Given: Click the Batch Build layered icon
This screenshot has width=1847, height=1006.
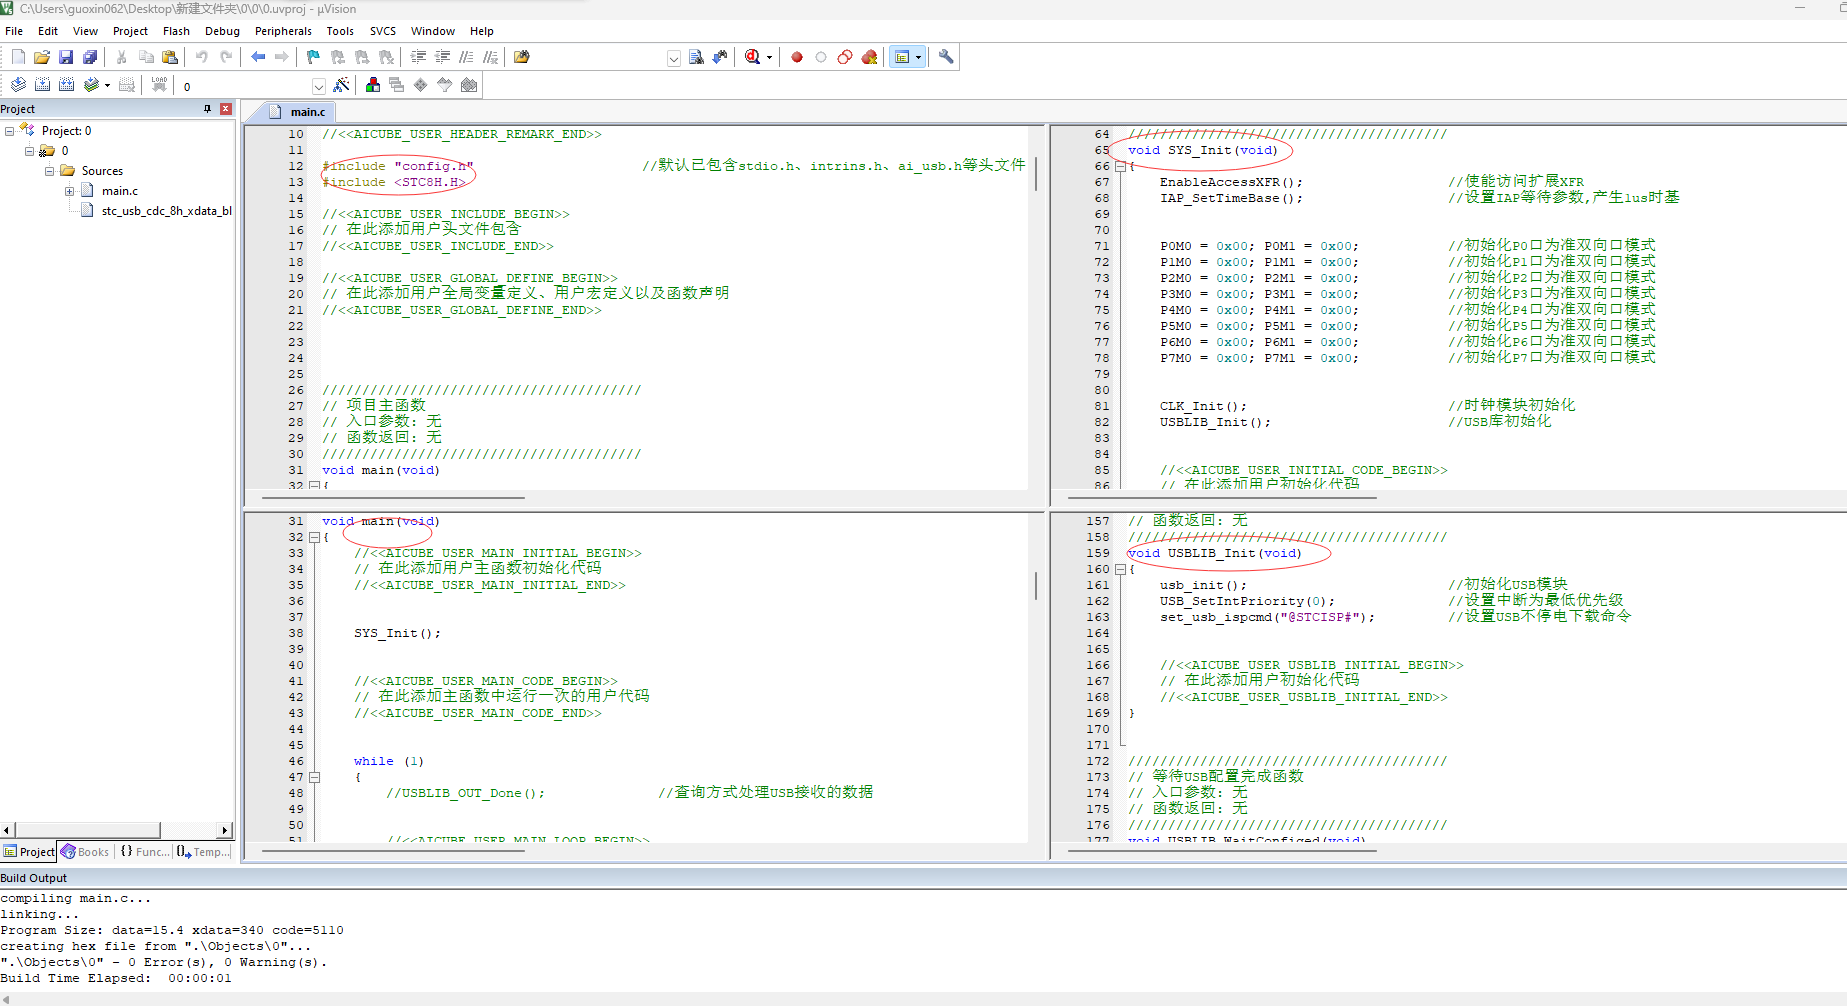Looking at the screenshot, I should point(91,85).
